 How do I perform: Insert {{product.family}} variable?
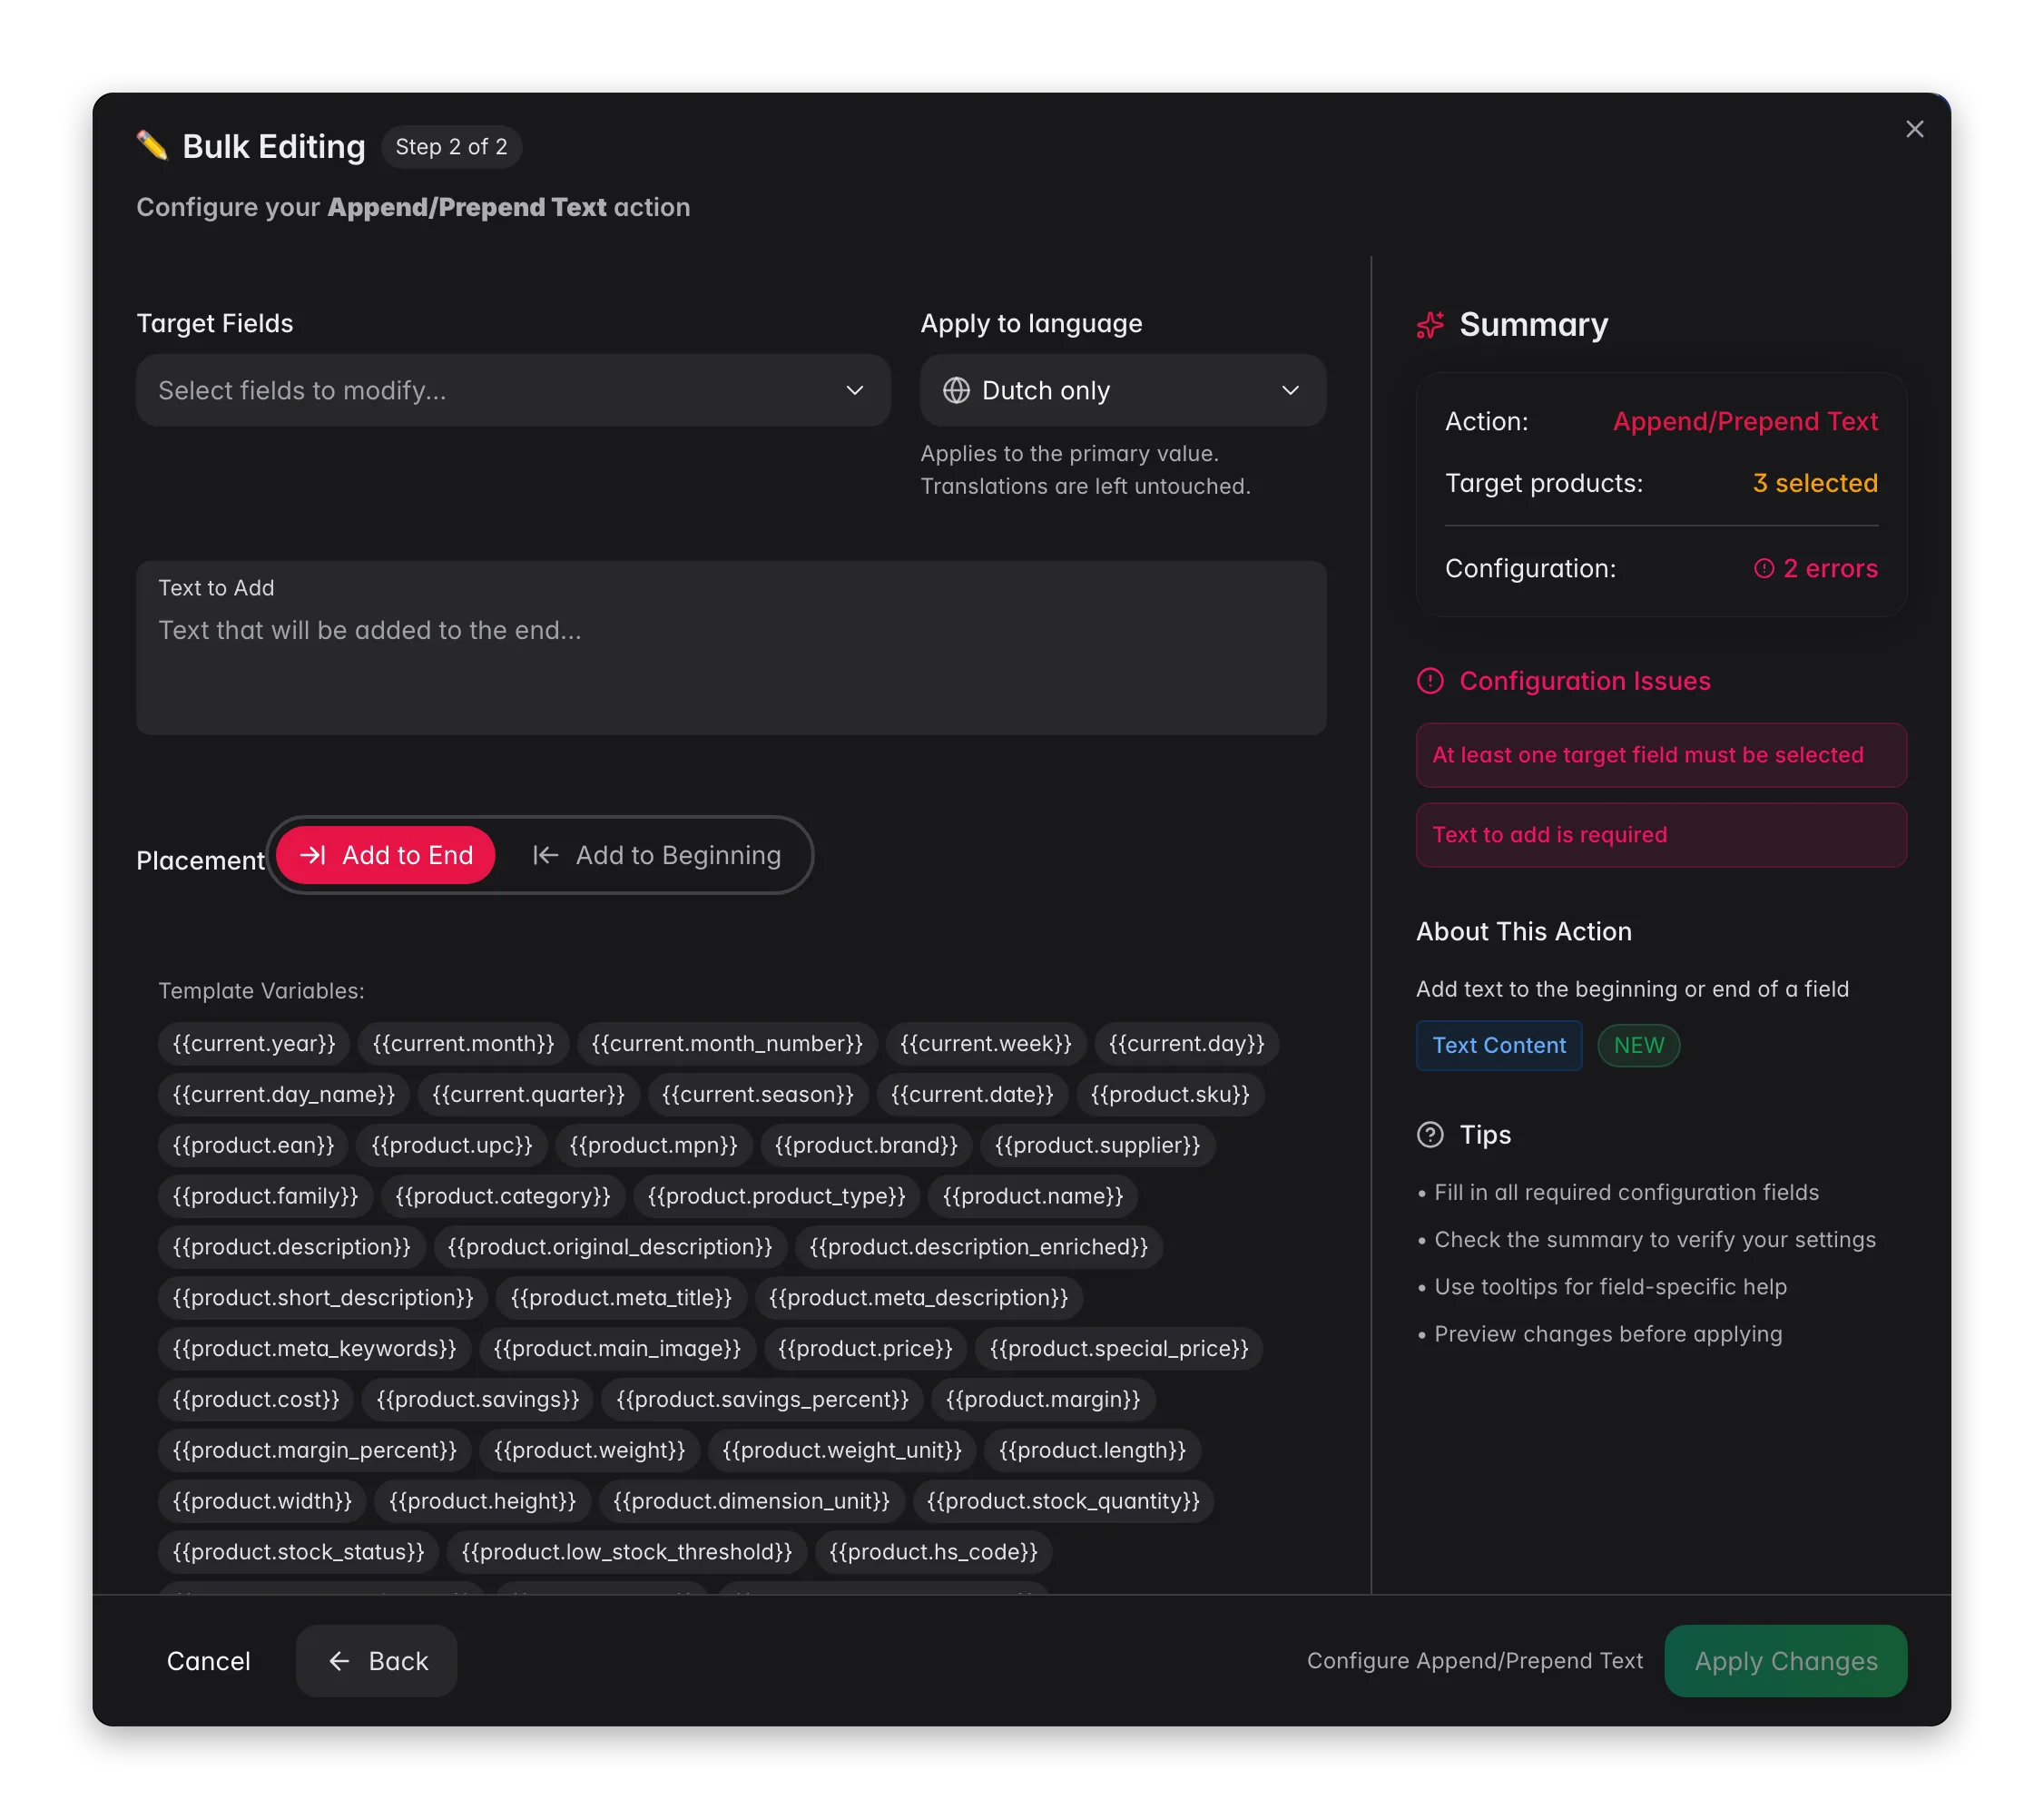(265, 1196)
